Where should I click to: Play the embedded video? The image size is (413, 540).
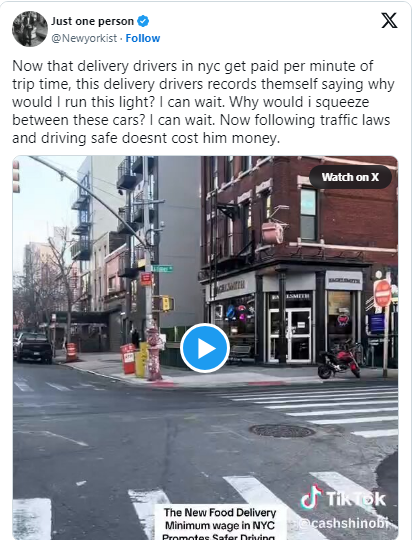coord(205,348)
